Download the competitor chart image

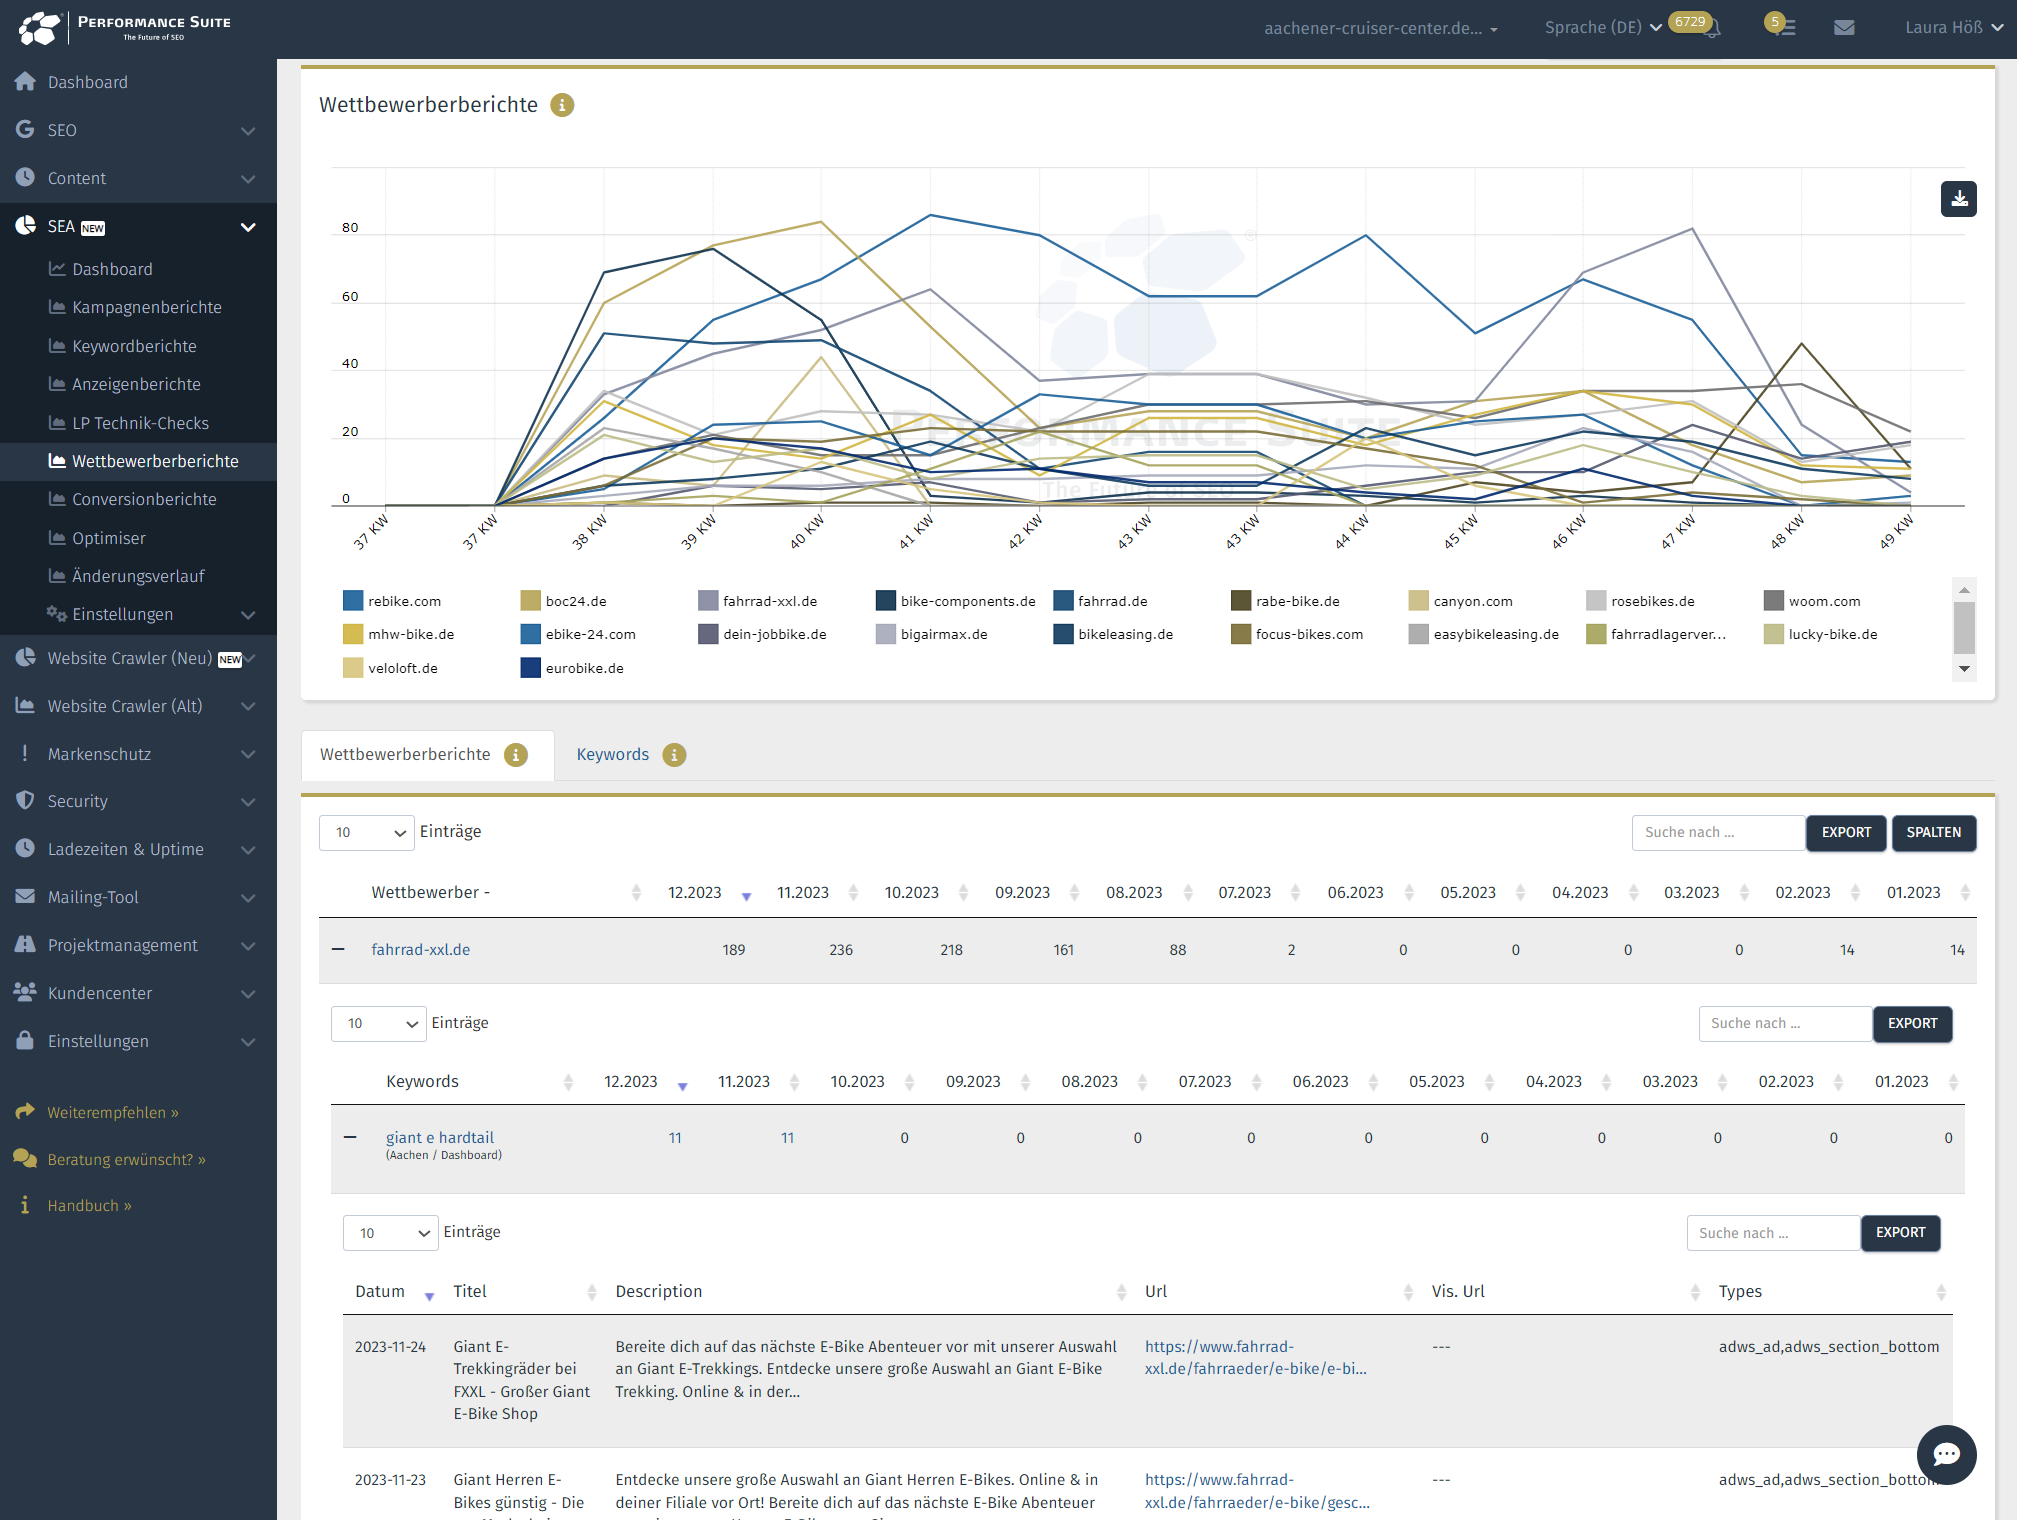[x=1958, y=199]
